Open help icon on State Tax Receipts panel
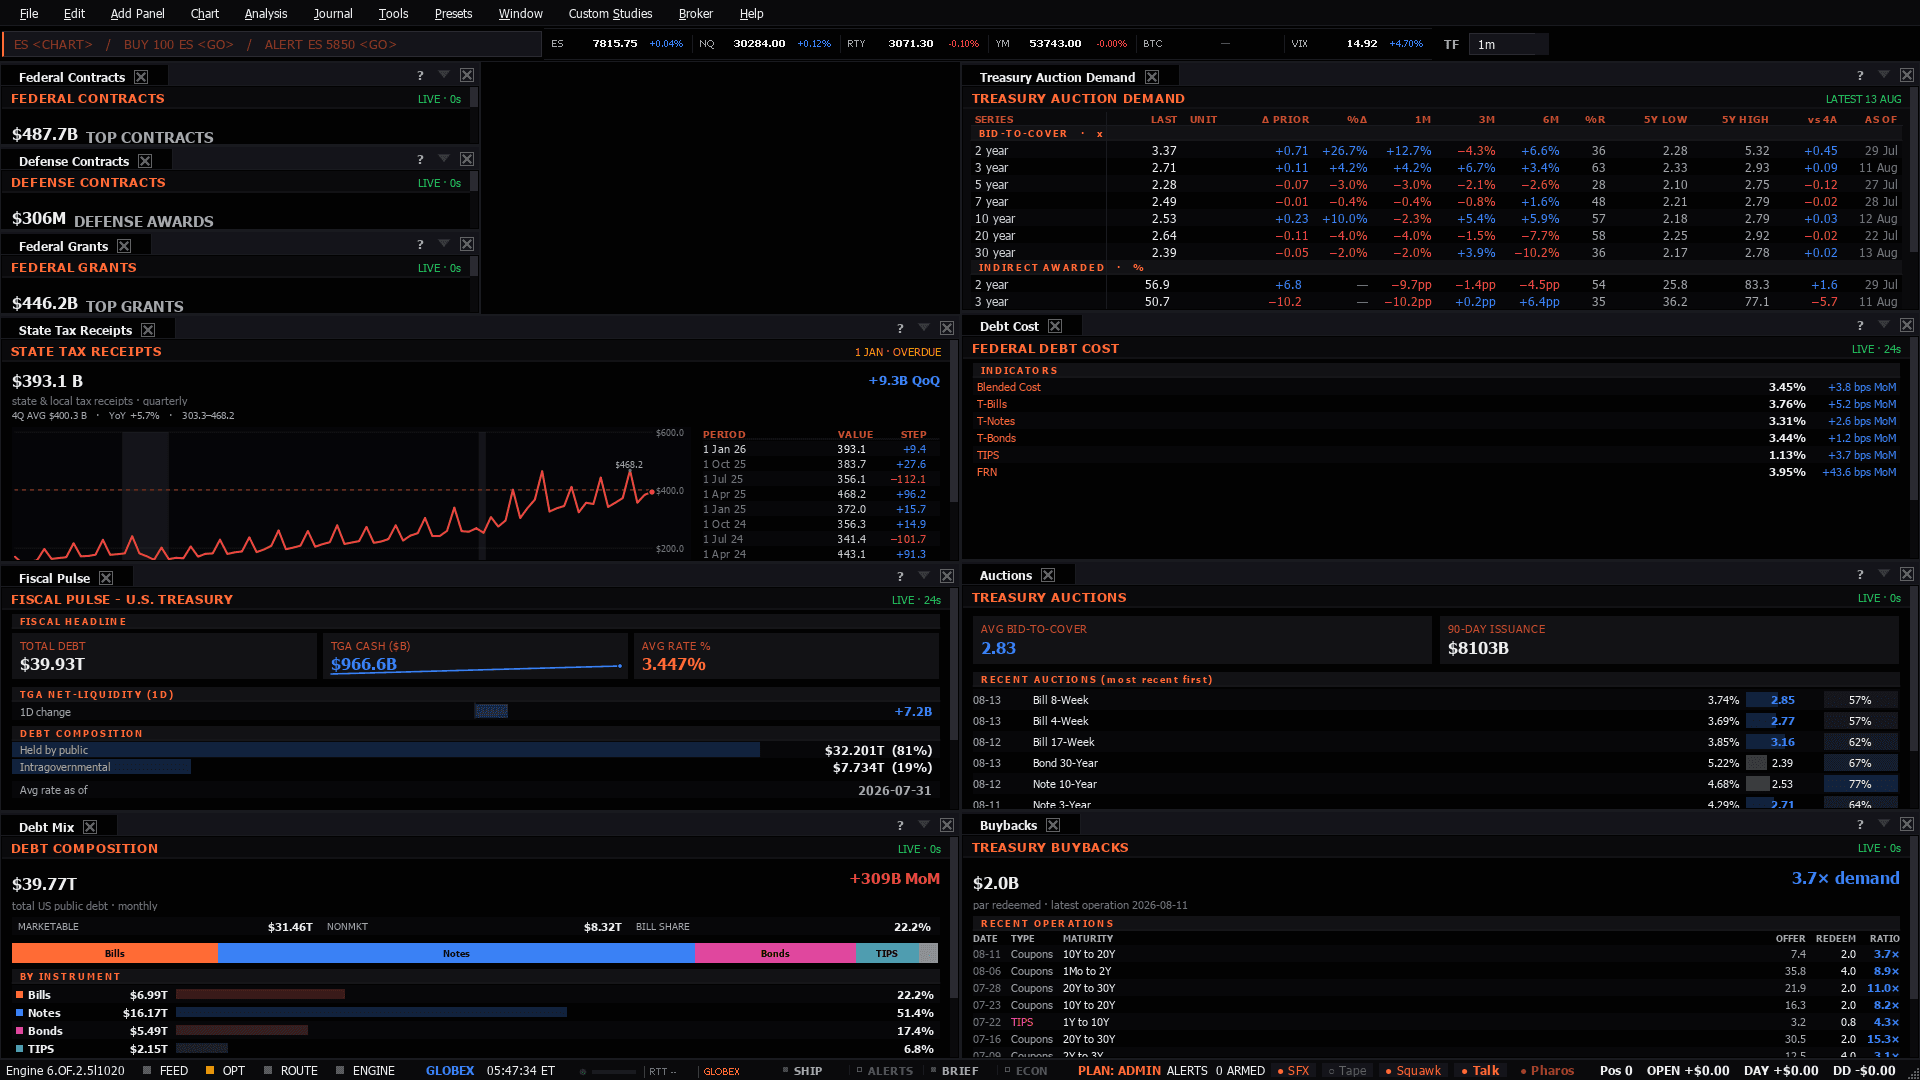The height and width of the screenshot is (1080, 1920). 900,329
